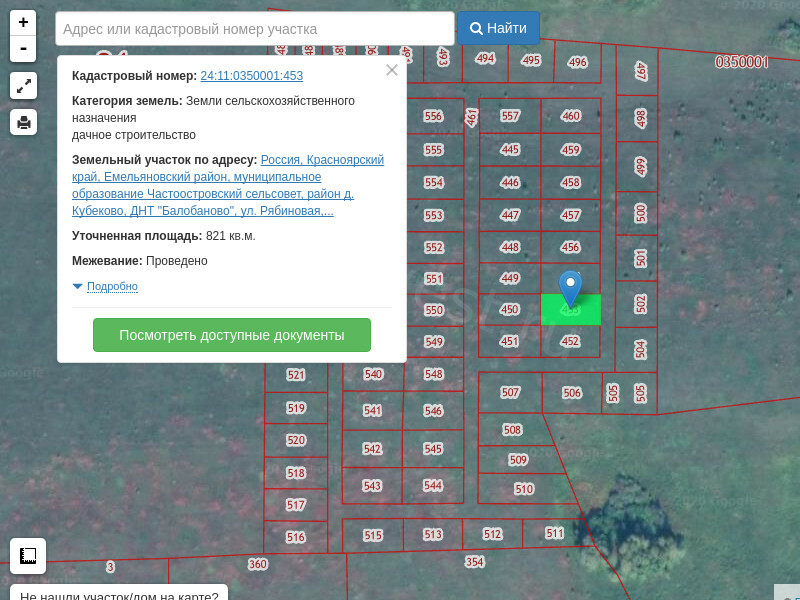Close the parcel info popup
Screen dimensions: 800x600
(392, 70)
